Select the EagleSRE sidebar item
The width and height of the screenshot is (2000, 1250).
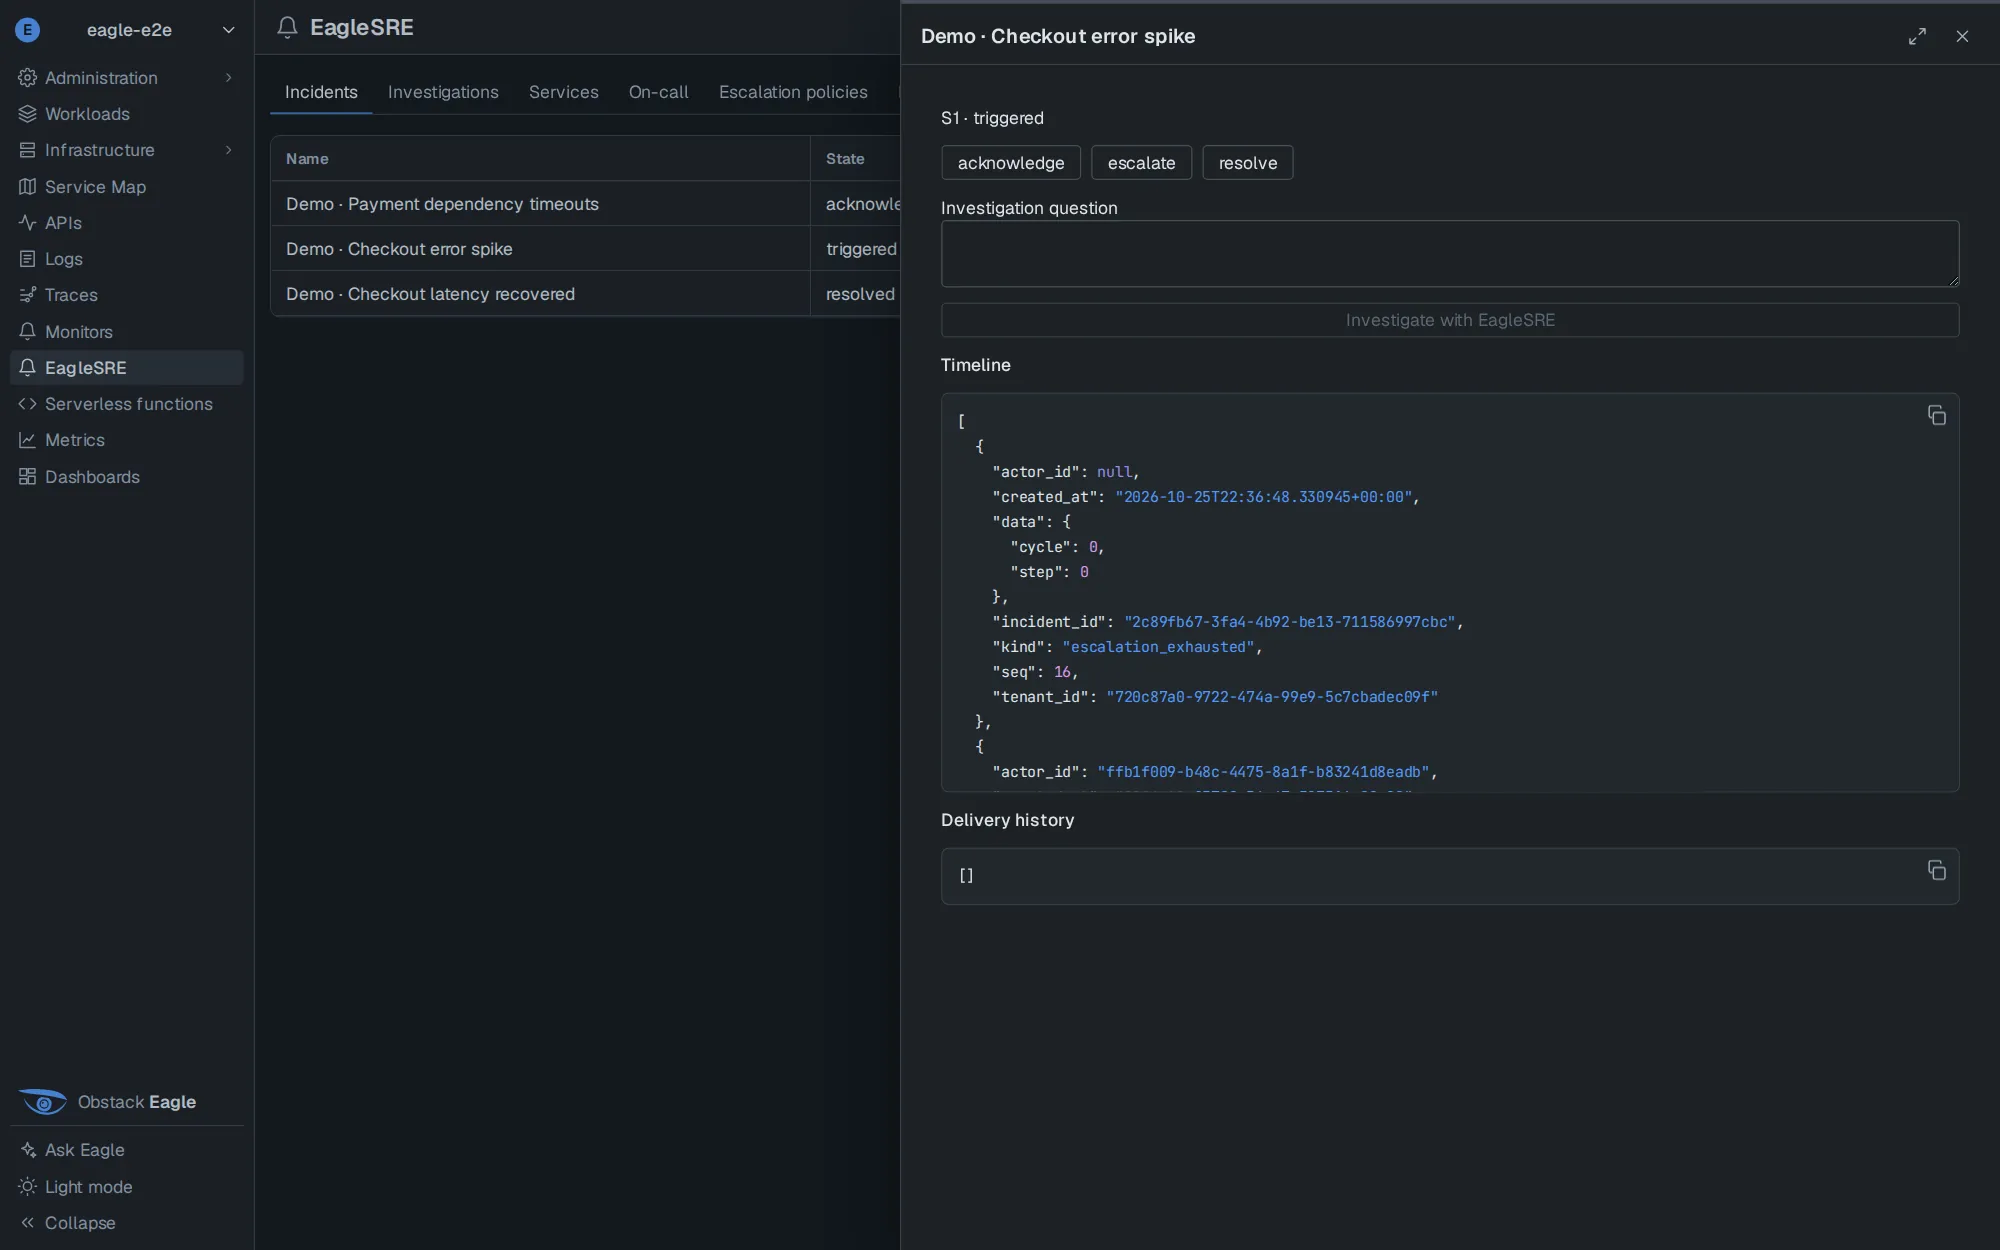click(x=127, y=368)
